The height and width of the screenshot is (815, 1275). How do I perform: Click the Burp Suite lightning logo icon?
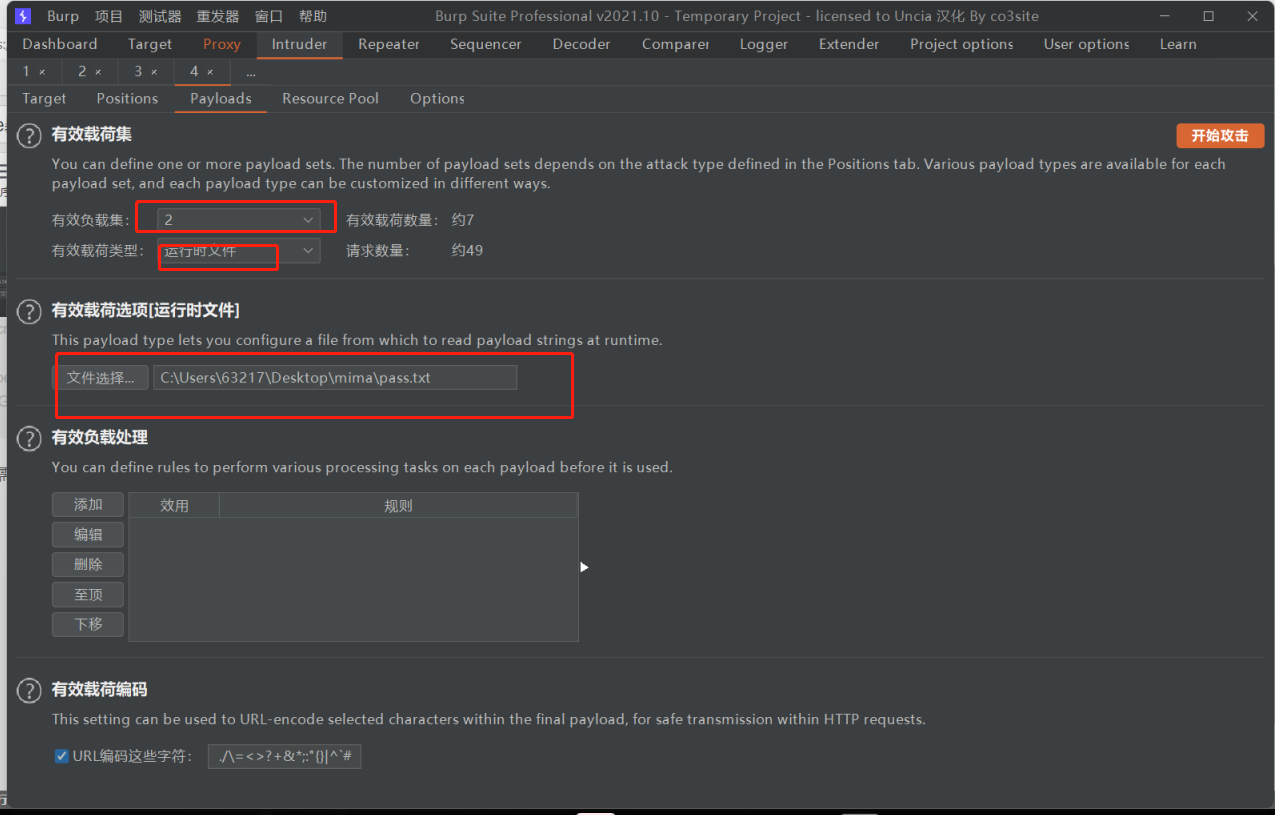click(23, 16)
